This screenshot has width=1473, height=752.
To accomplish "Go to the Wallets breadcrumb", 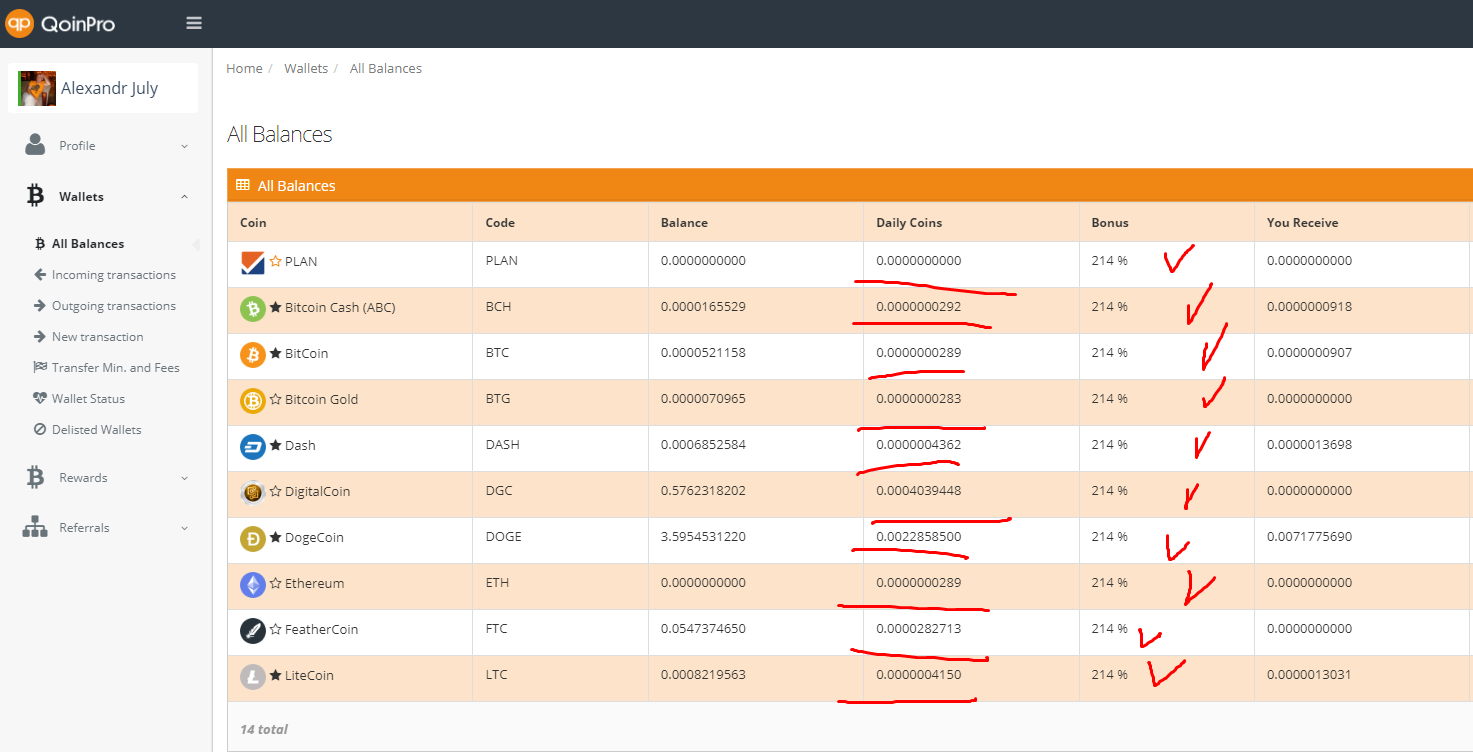I will tap(306, 69).
